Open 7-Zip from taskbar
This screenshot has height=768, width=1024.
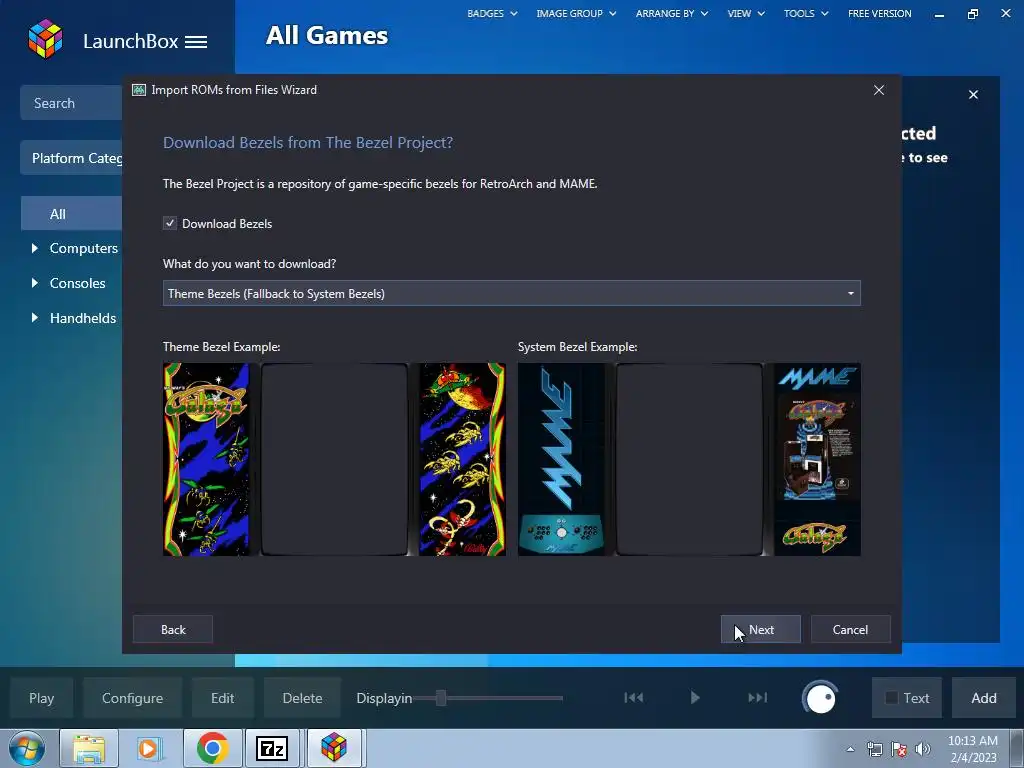pyautogui.click(x=272, y=748)
